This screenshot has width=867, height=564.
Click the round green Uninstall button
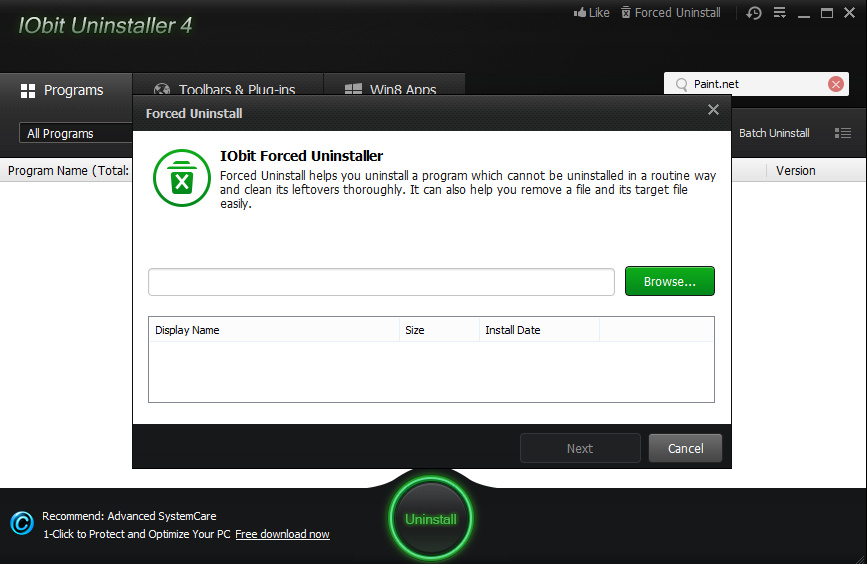431,519
